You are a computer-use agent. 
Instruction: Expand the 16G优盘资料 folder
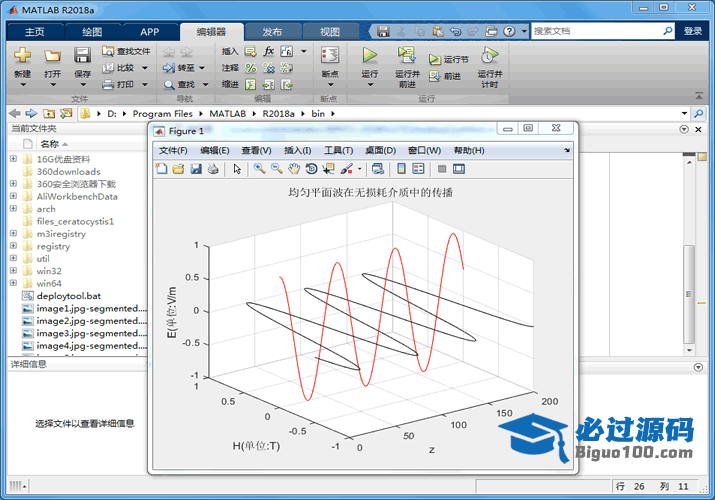pyautogui.click(x=13, y=159)
